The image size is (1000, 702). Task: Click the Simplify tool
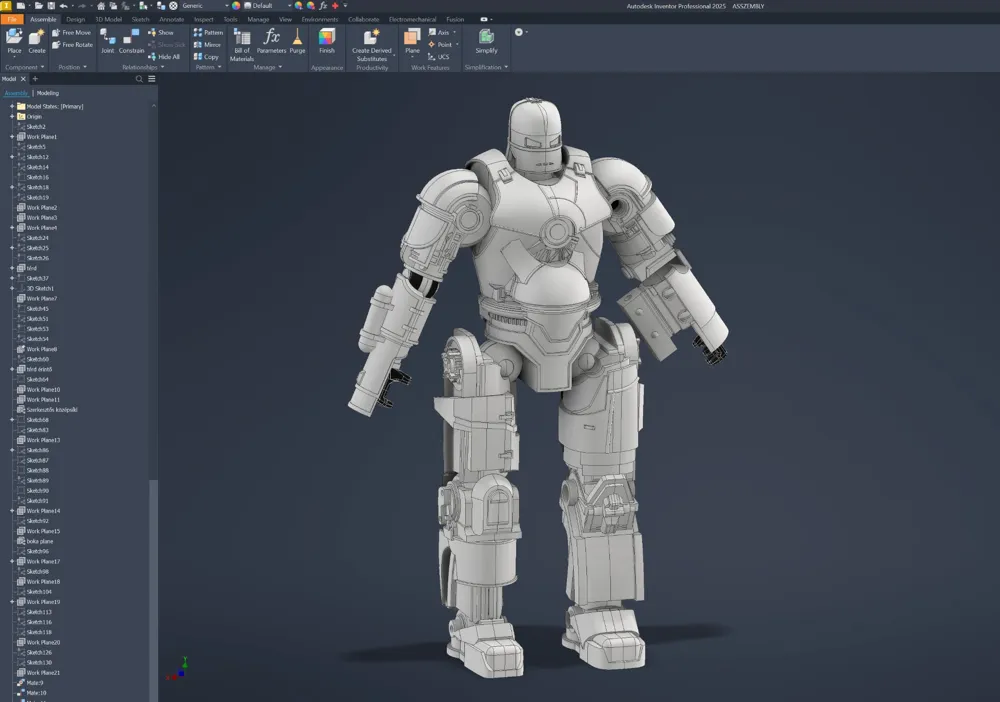[x=486, y=41]
